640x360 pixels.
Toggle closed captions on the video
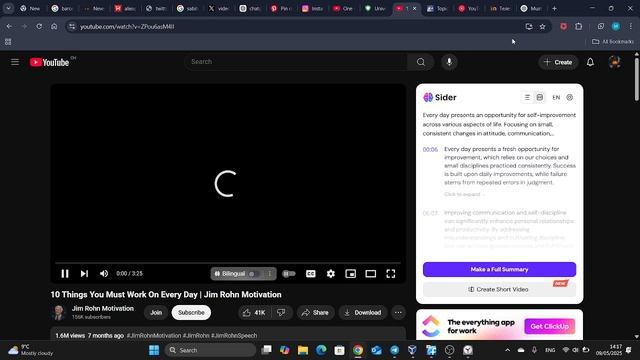(x=311, y=273)
